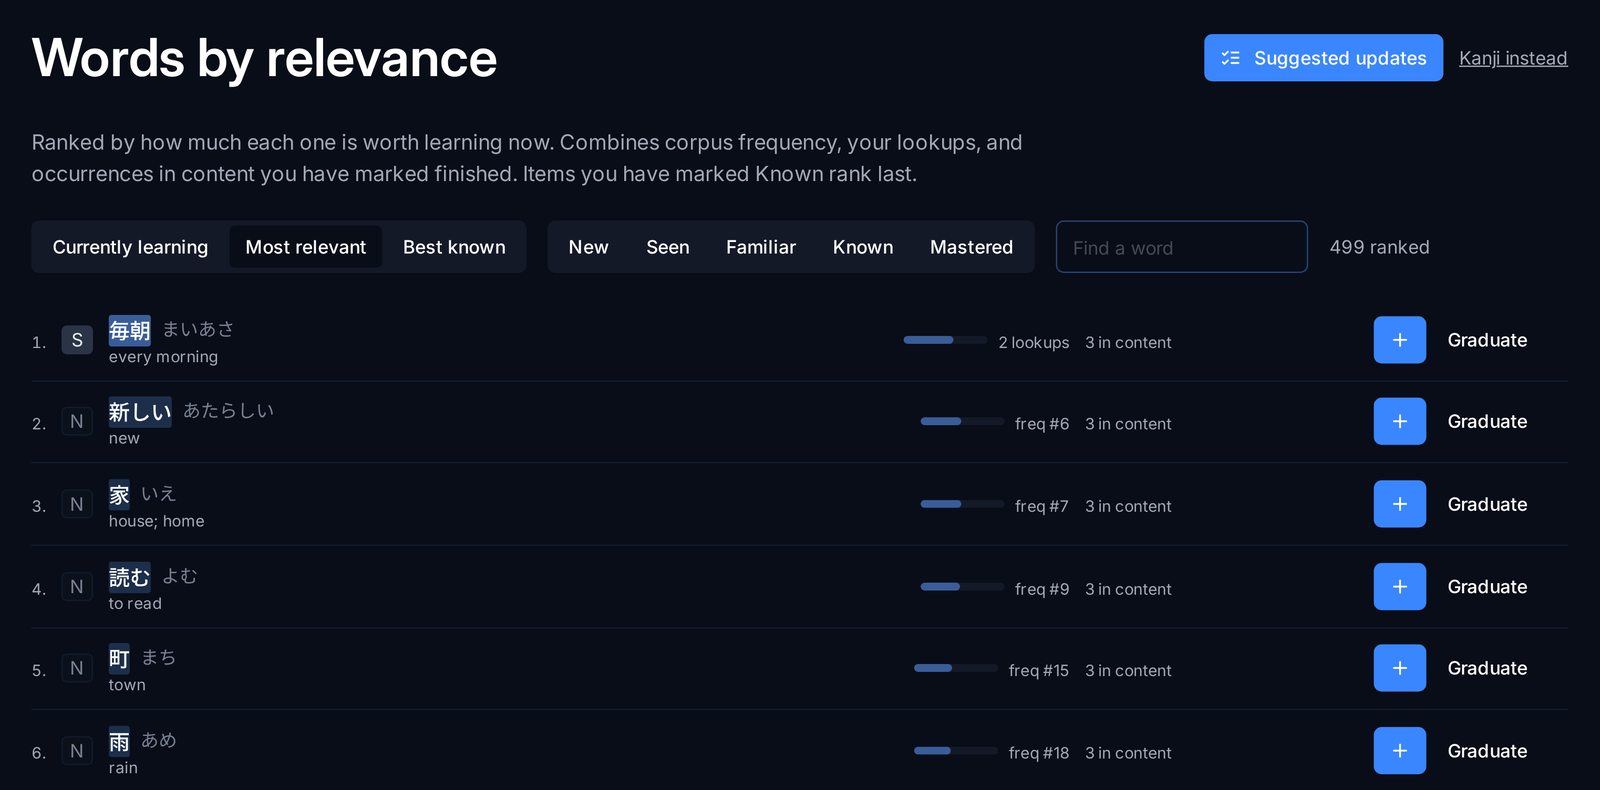Click the 499 ranked count
The height and width of the screenshot is (790, 1600).
pyautogui.click(x=1379, y=247)
